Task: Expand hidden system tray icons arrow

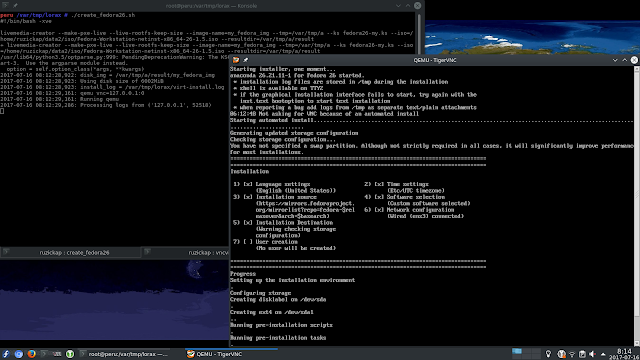Action: (x=603, y=354)
